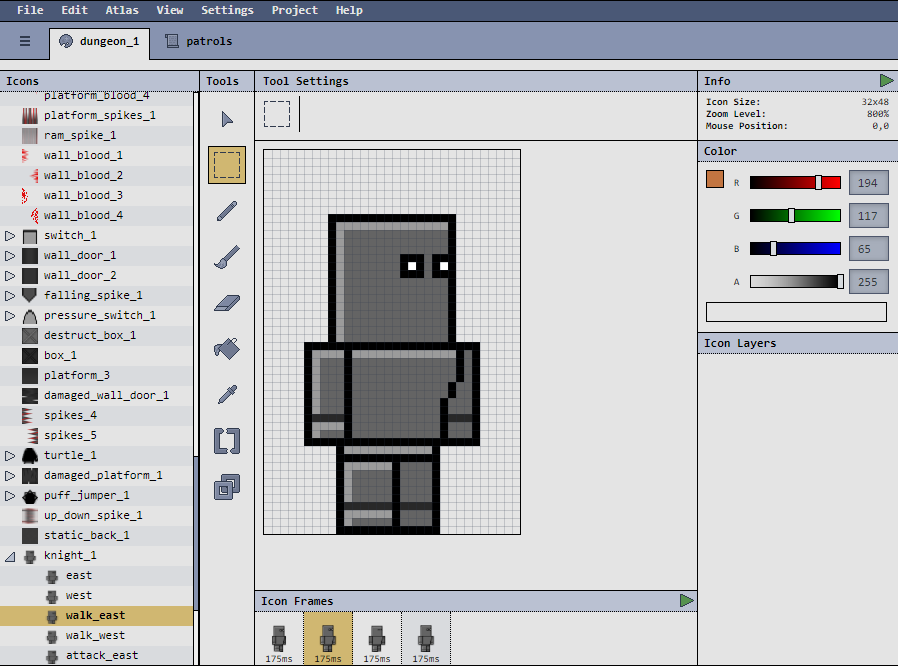Image resolution: width=898 pixels, height=666 pixels.
Task: Select the eyedropper color picker tool
Action: 227,395
